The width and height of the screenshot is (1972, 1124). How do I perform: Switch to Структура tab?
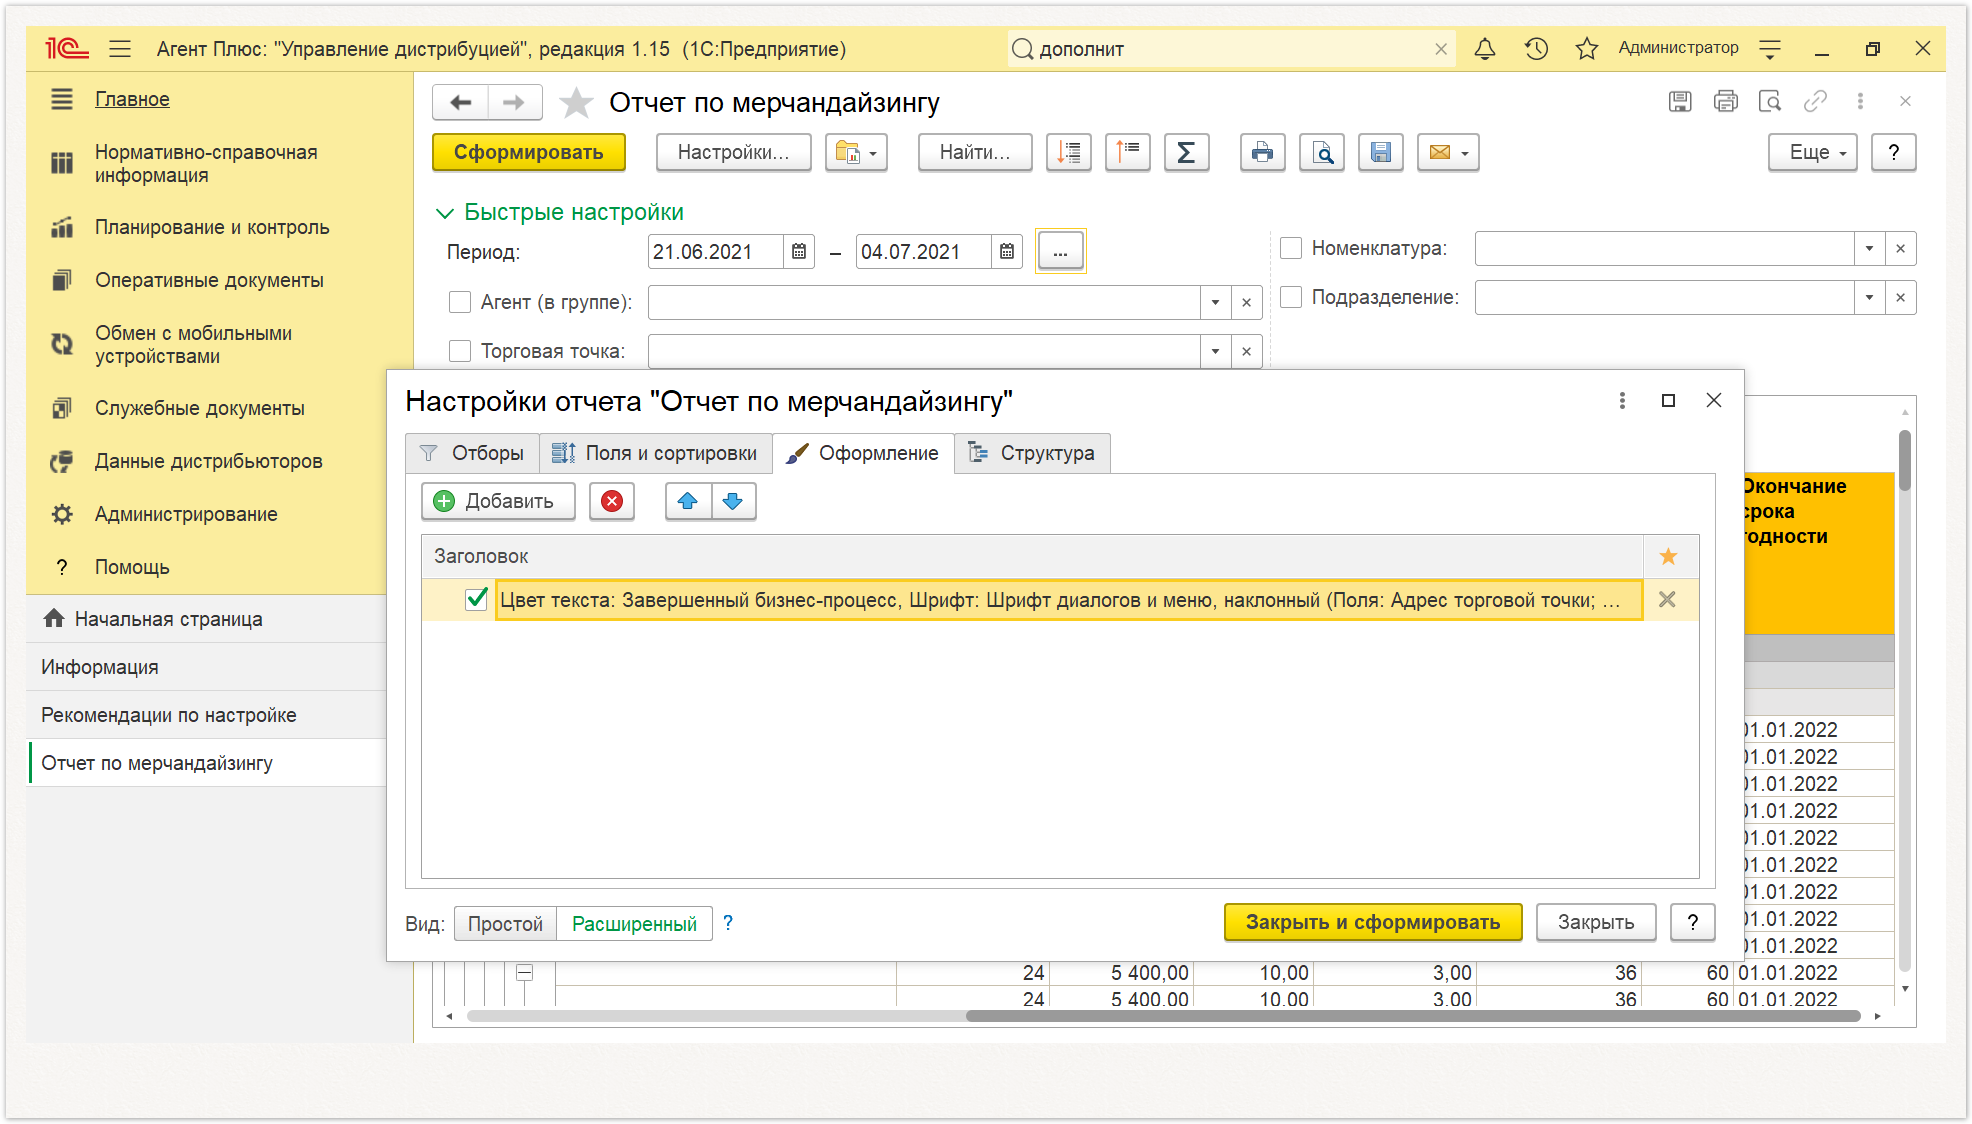click(x=1032, y=453)
